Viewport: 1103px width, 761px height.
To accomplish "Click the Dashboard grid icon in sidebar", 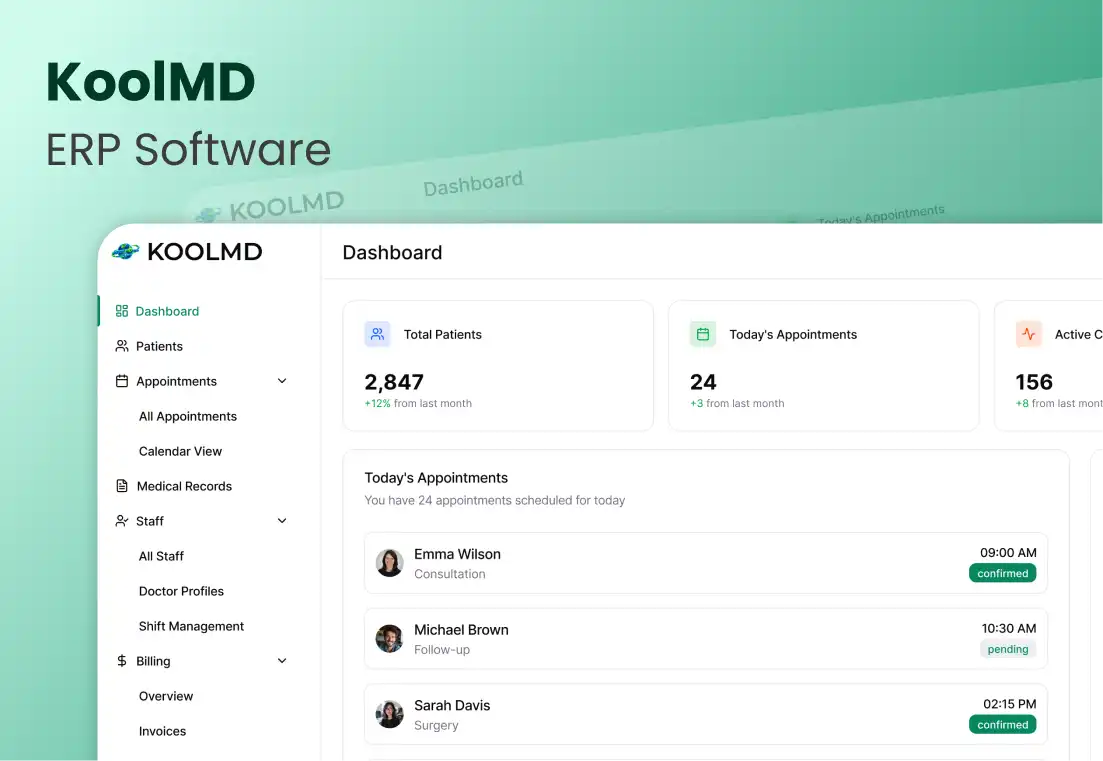I will coord(122,311).
